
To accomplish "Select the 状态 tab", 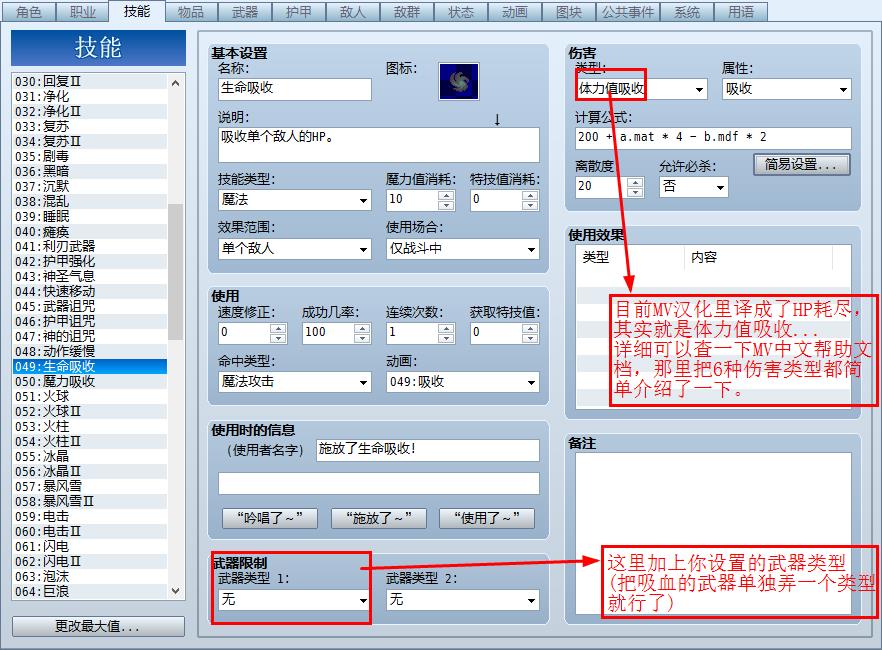I will (x=461, y=12).
